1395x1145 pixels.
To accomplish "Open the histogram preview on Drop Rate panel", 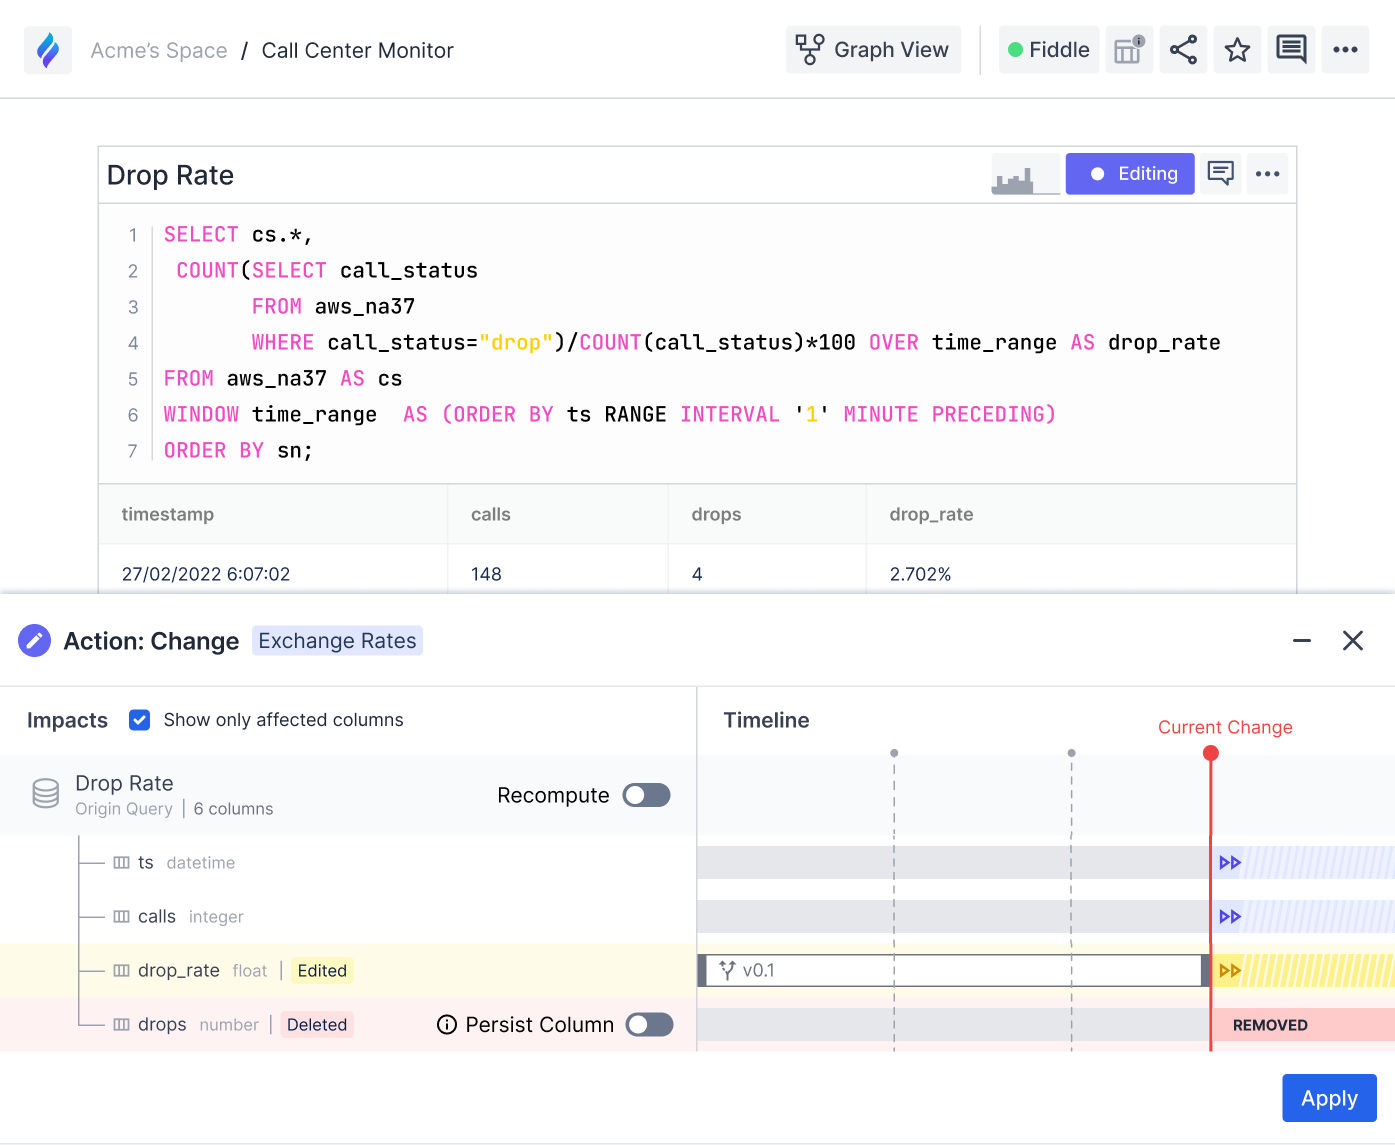I will 1024,173.
